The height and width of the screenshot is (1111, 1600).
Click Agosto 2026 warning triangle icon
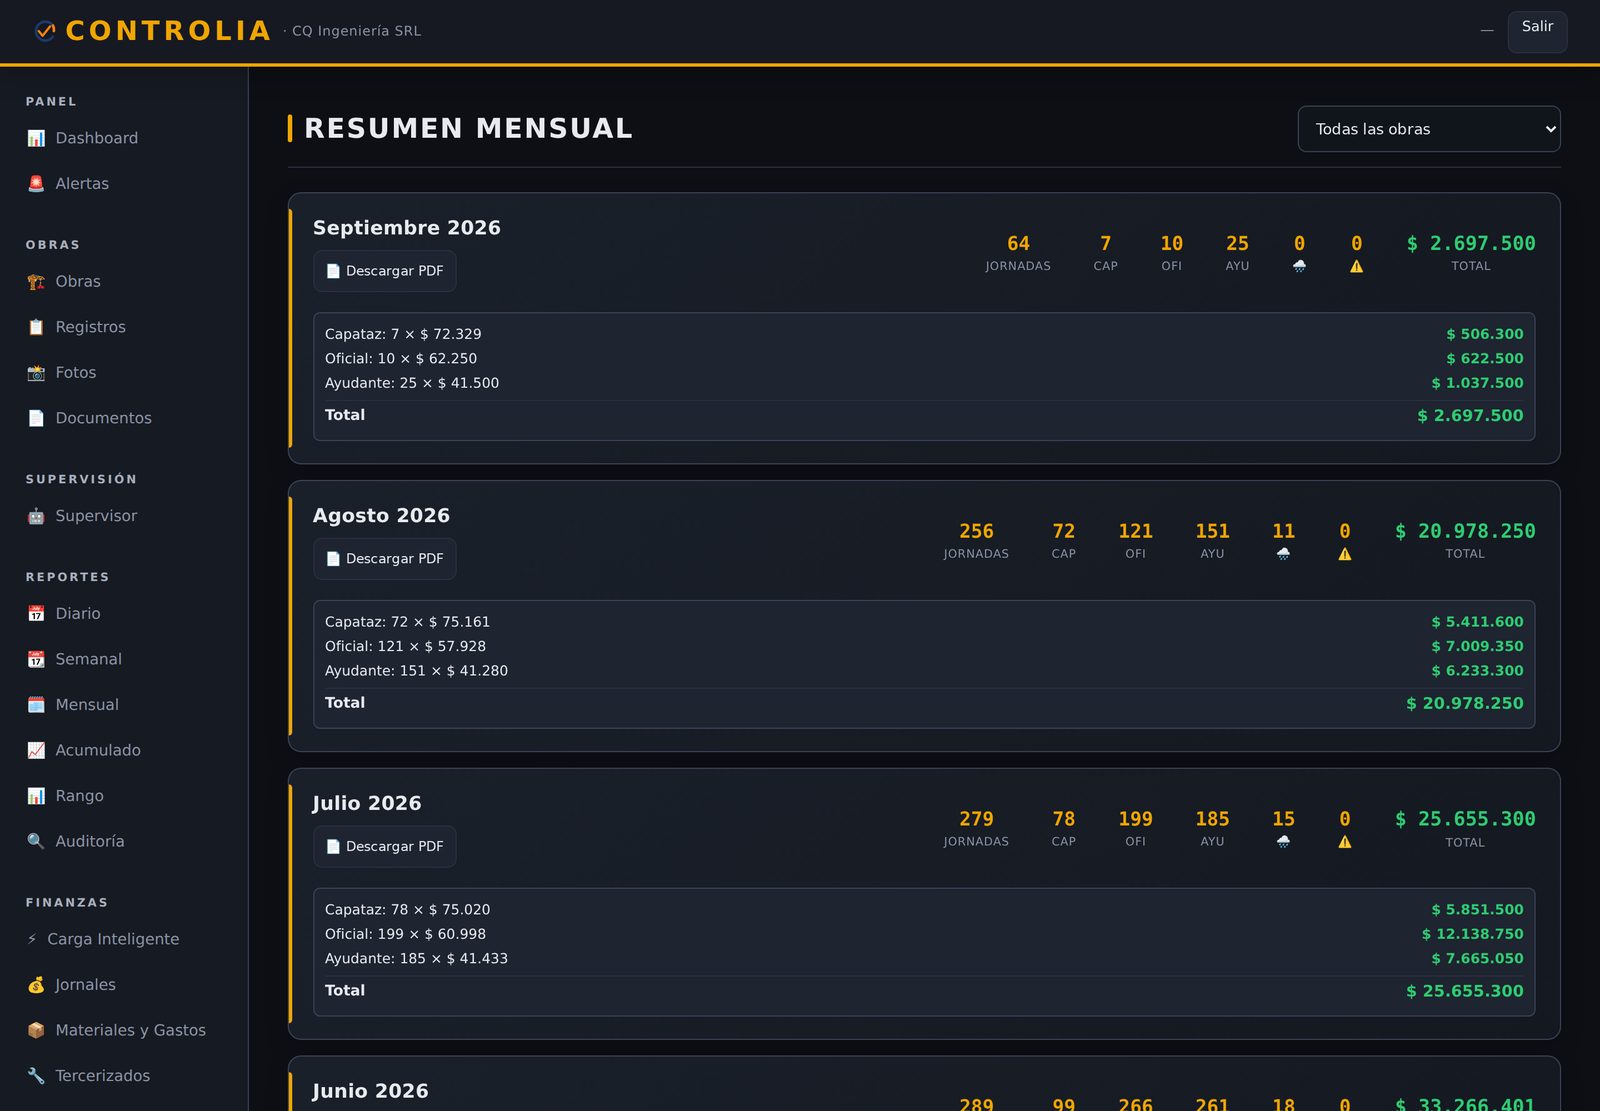[x=1345, y=554]
